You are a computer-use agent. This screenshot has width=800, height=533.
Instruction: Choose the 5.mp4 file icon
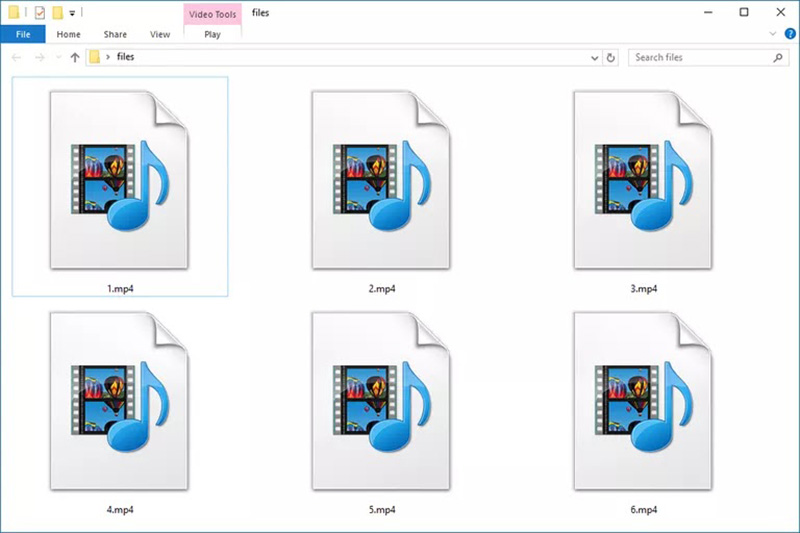point(381,401)
